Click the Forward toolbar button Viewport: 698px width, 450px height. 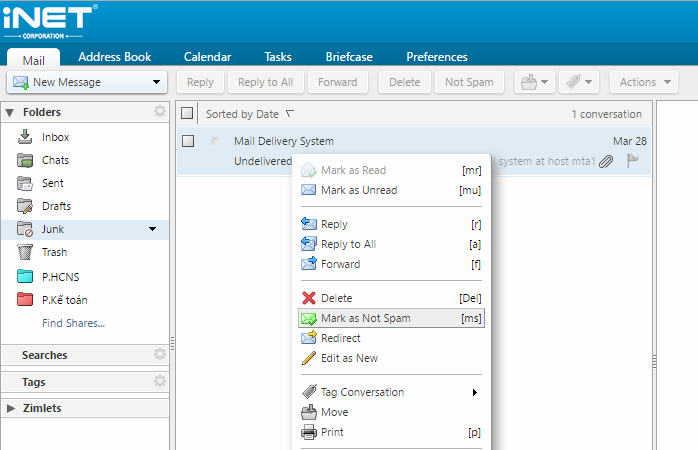click(x=338, y=82)
